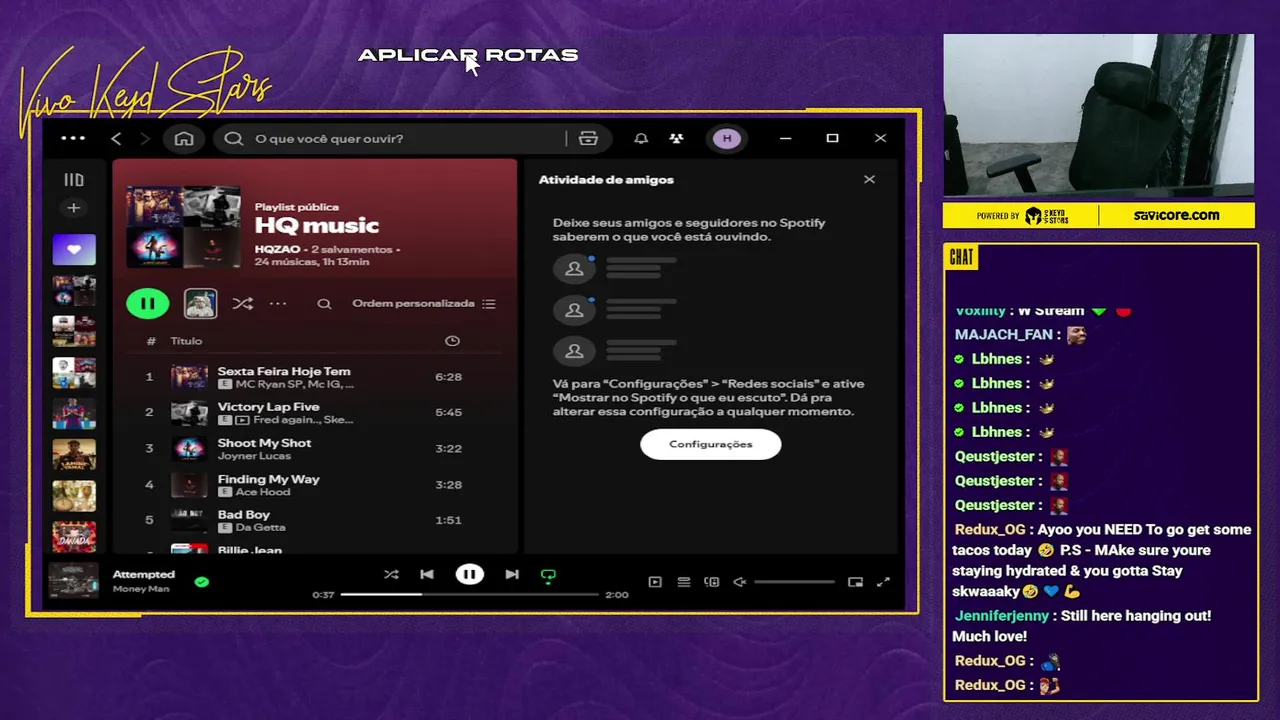The width and height of the screenshot is (1280, 720).
Task: Open friend activity icon in top bar
Action: [x=677, y=138]
